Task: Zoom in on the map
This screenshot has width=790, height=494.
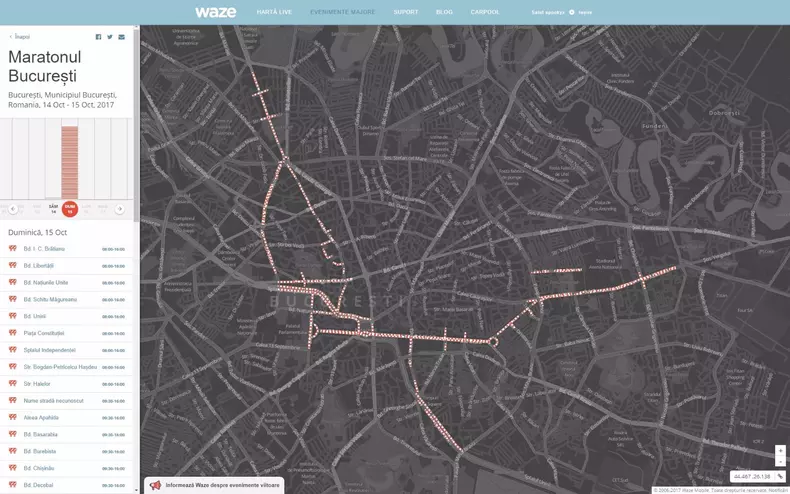Action: [780, 450]
